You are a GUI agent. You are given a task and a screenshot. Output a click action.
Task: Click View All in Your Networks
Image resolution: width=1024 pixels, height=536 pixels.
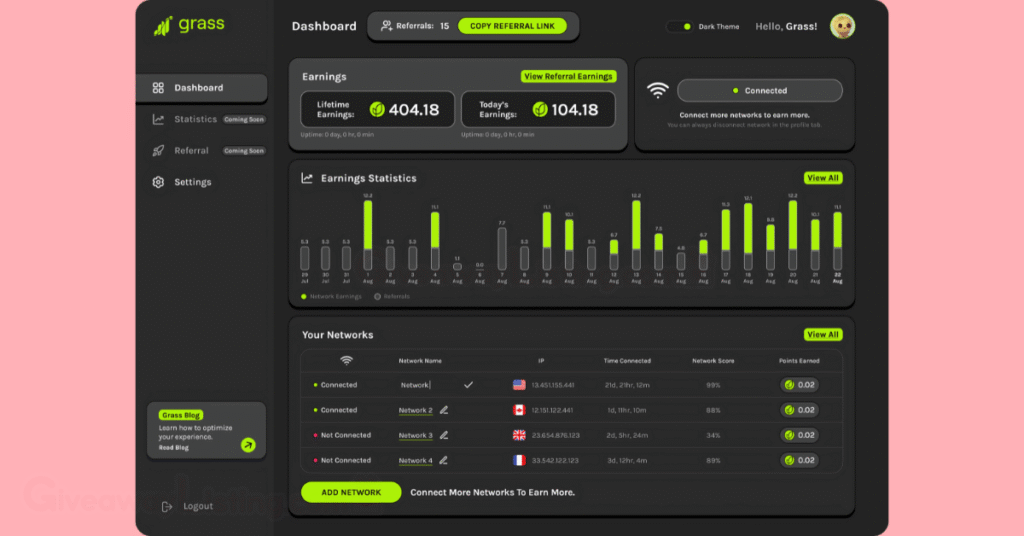(823, 335)
